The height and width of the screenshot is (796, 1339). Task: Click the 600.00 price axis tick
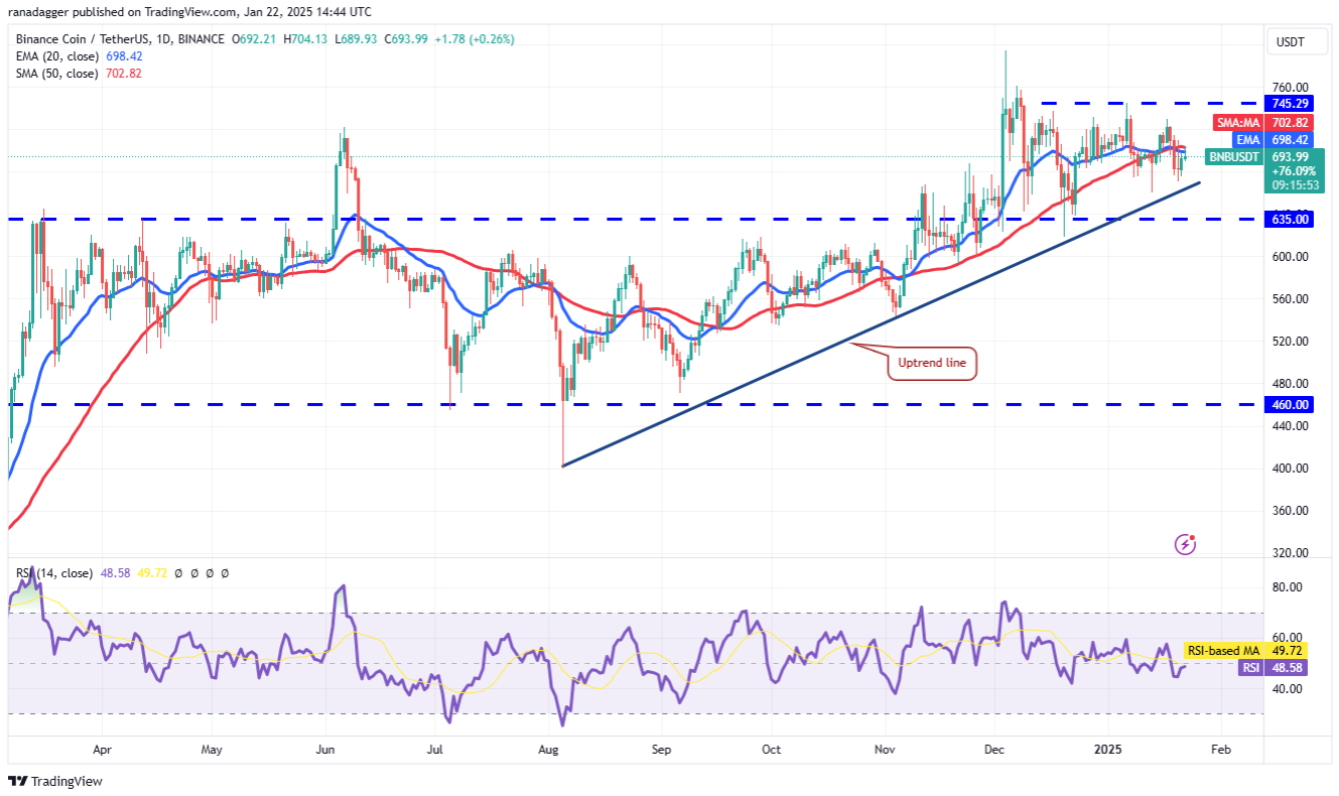tap(1290, 256)
